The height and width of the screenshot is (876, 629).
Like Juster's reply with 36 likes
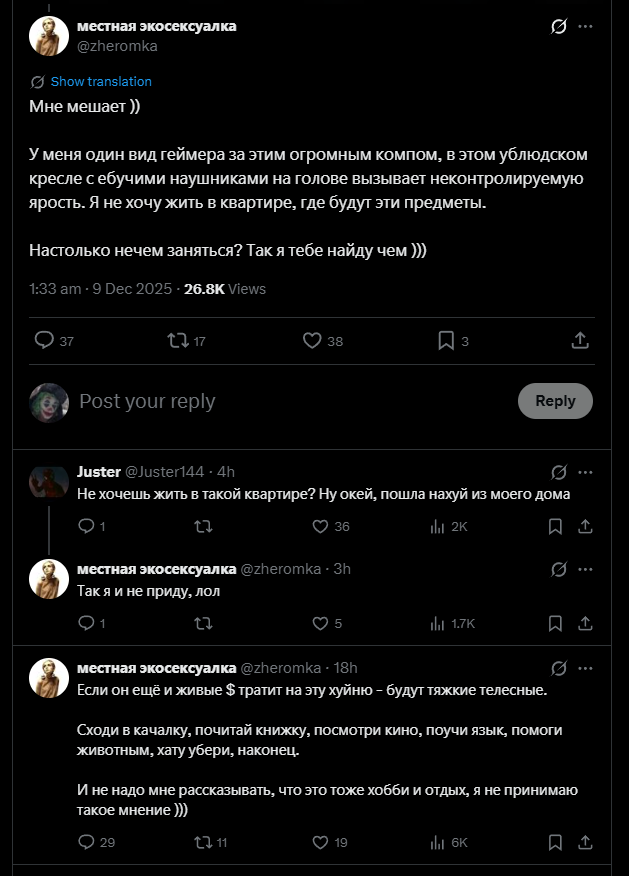(x=320, y=526)
